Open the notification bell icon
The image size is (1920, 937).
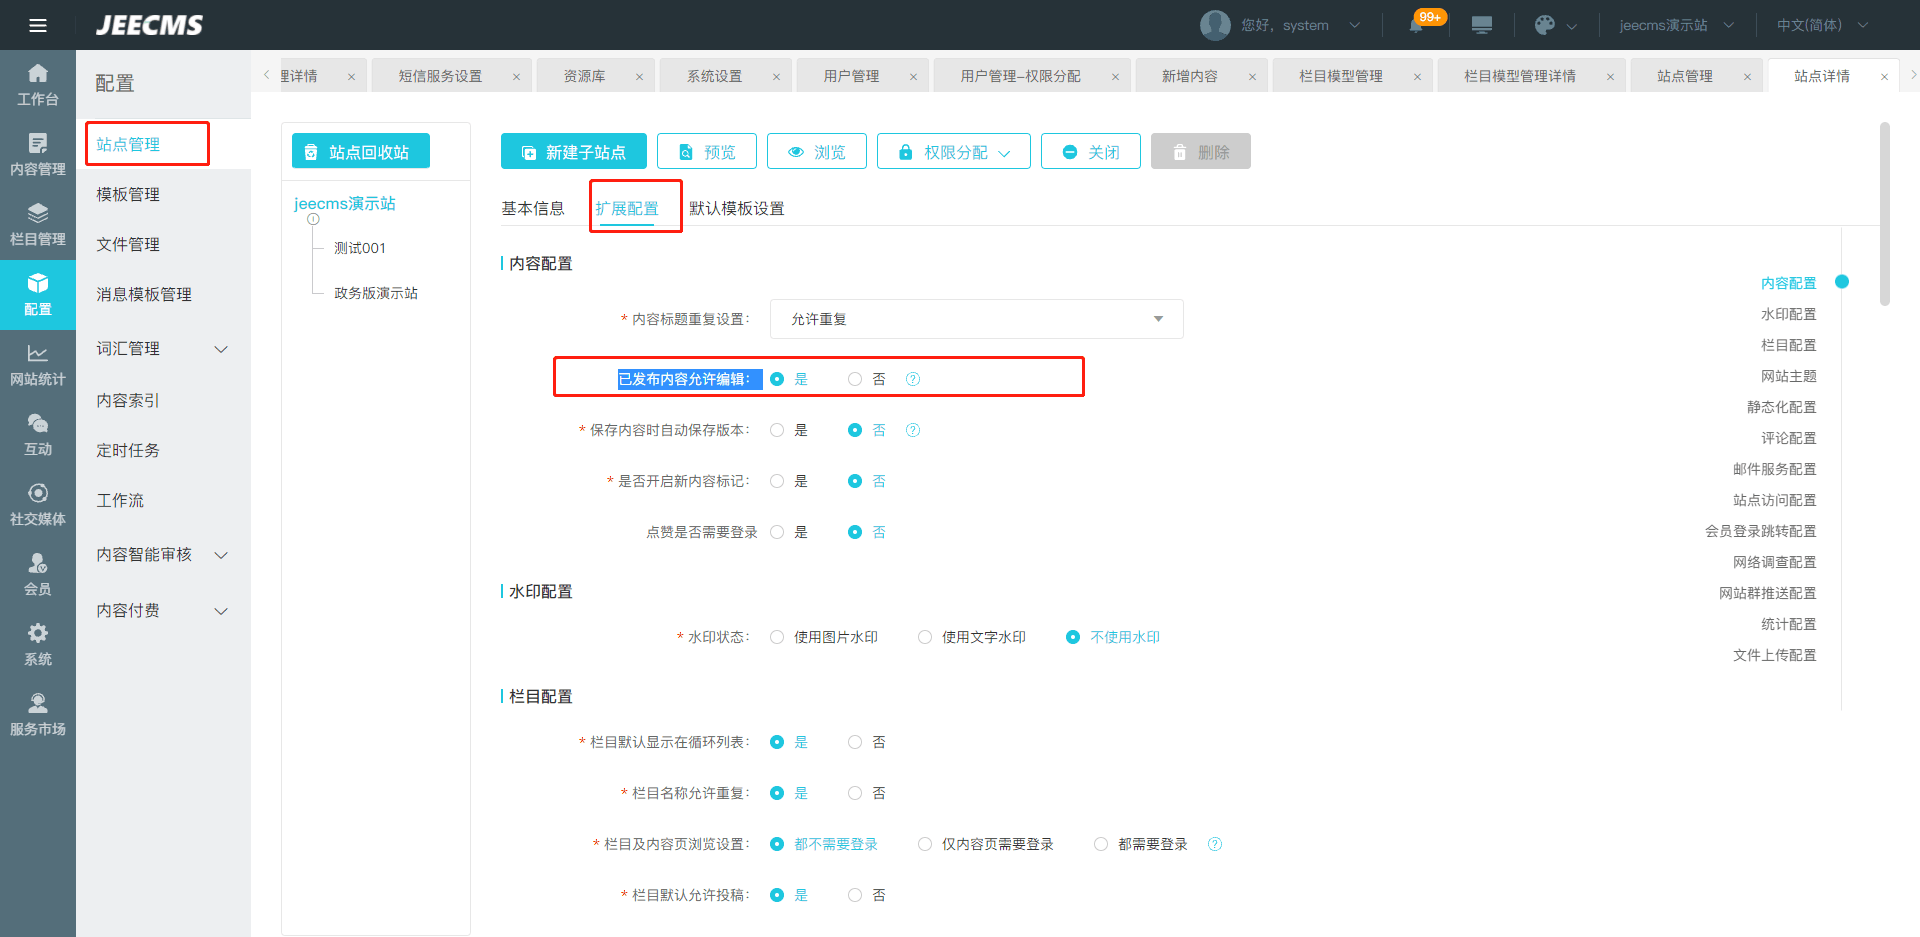1416,25
